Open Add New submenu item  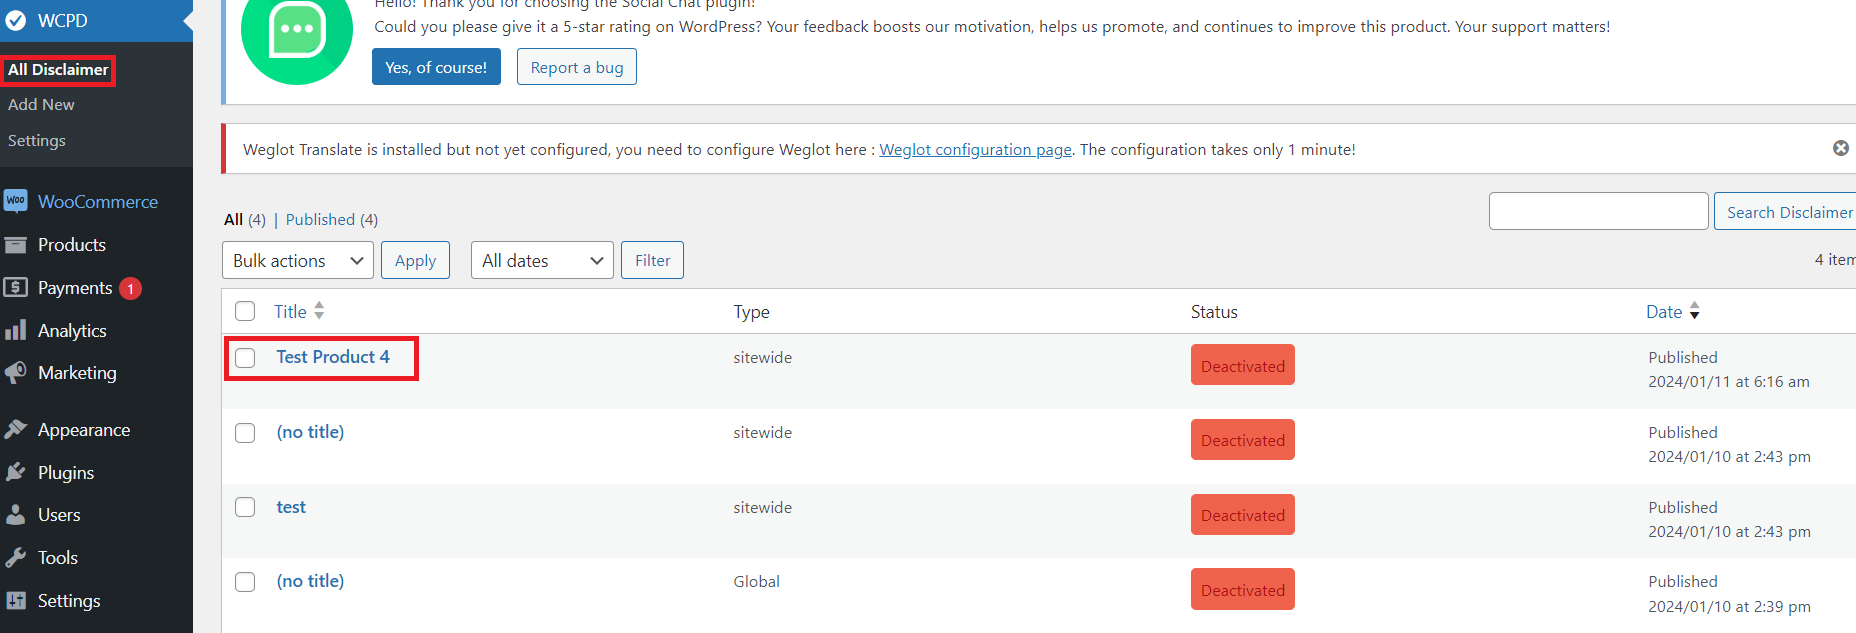click(41, 104)
